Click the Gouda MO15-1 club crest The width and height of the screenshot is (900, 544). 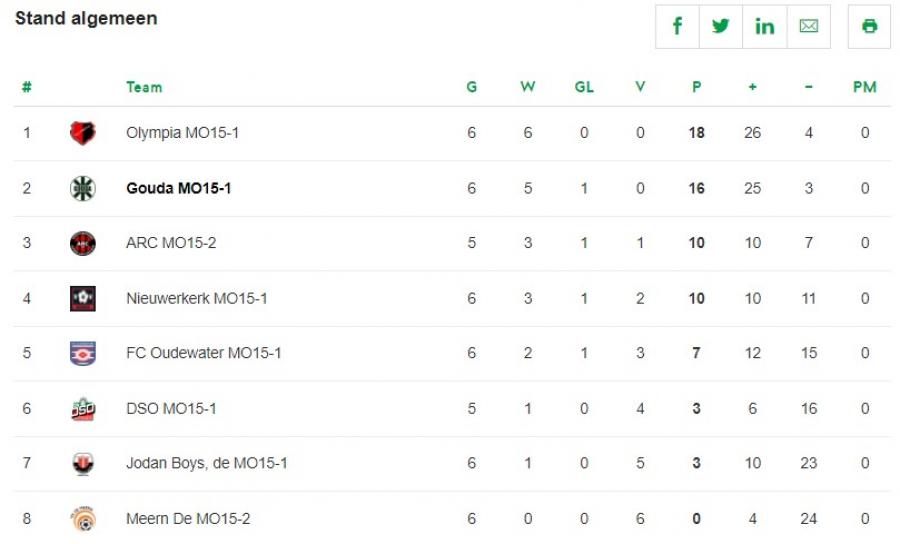(x=83, y=188)
